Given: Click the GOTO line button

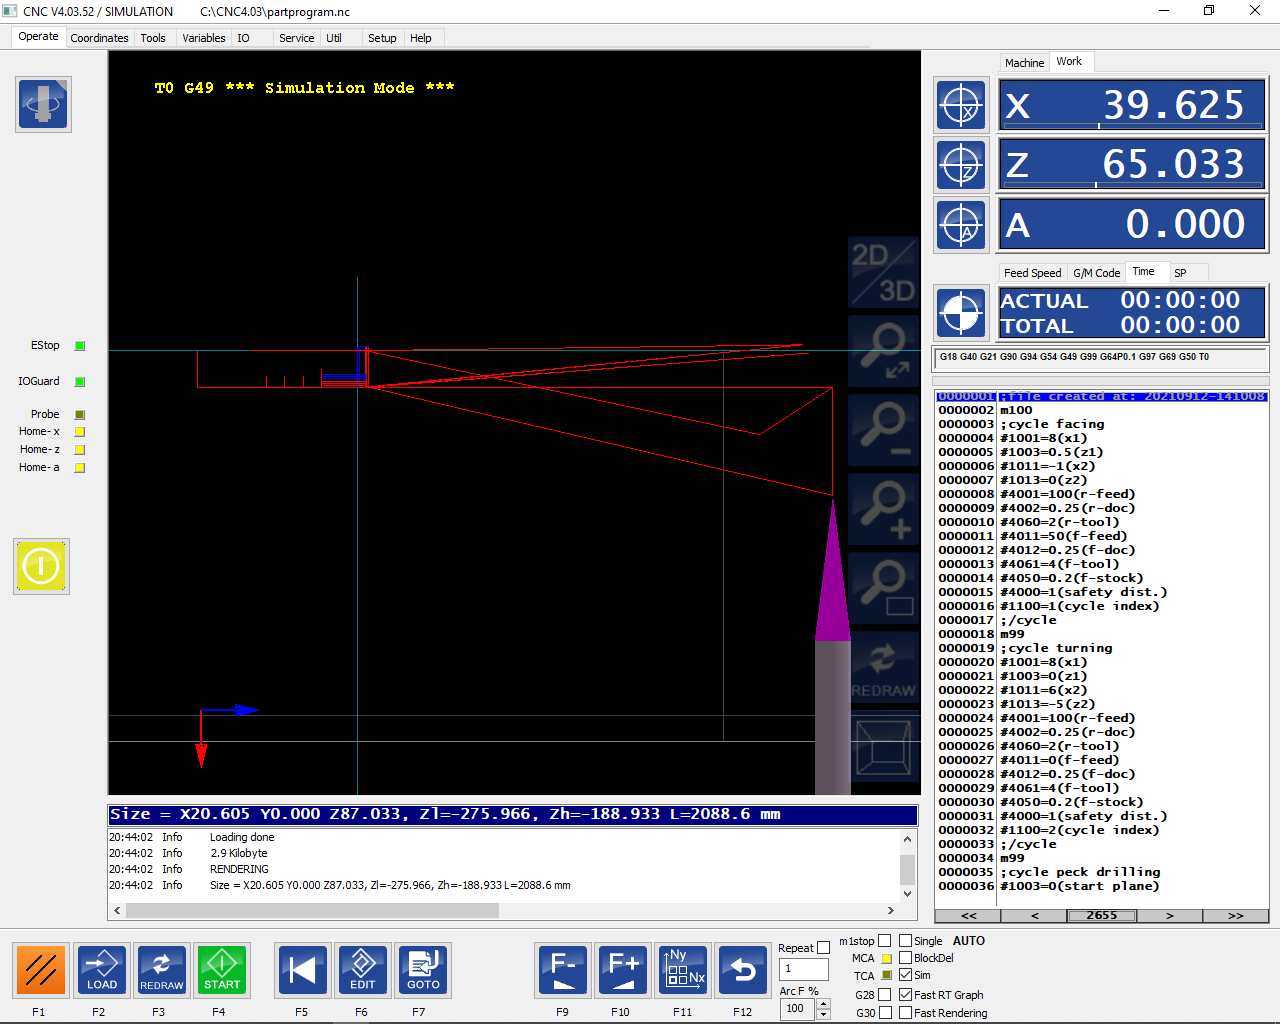Looking at the screenshot, I should 424,970.
